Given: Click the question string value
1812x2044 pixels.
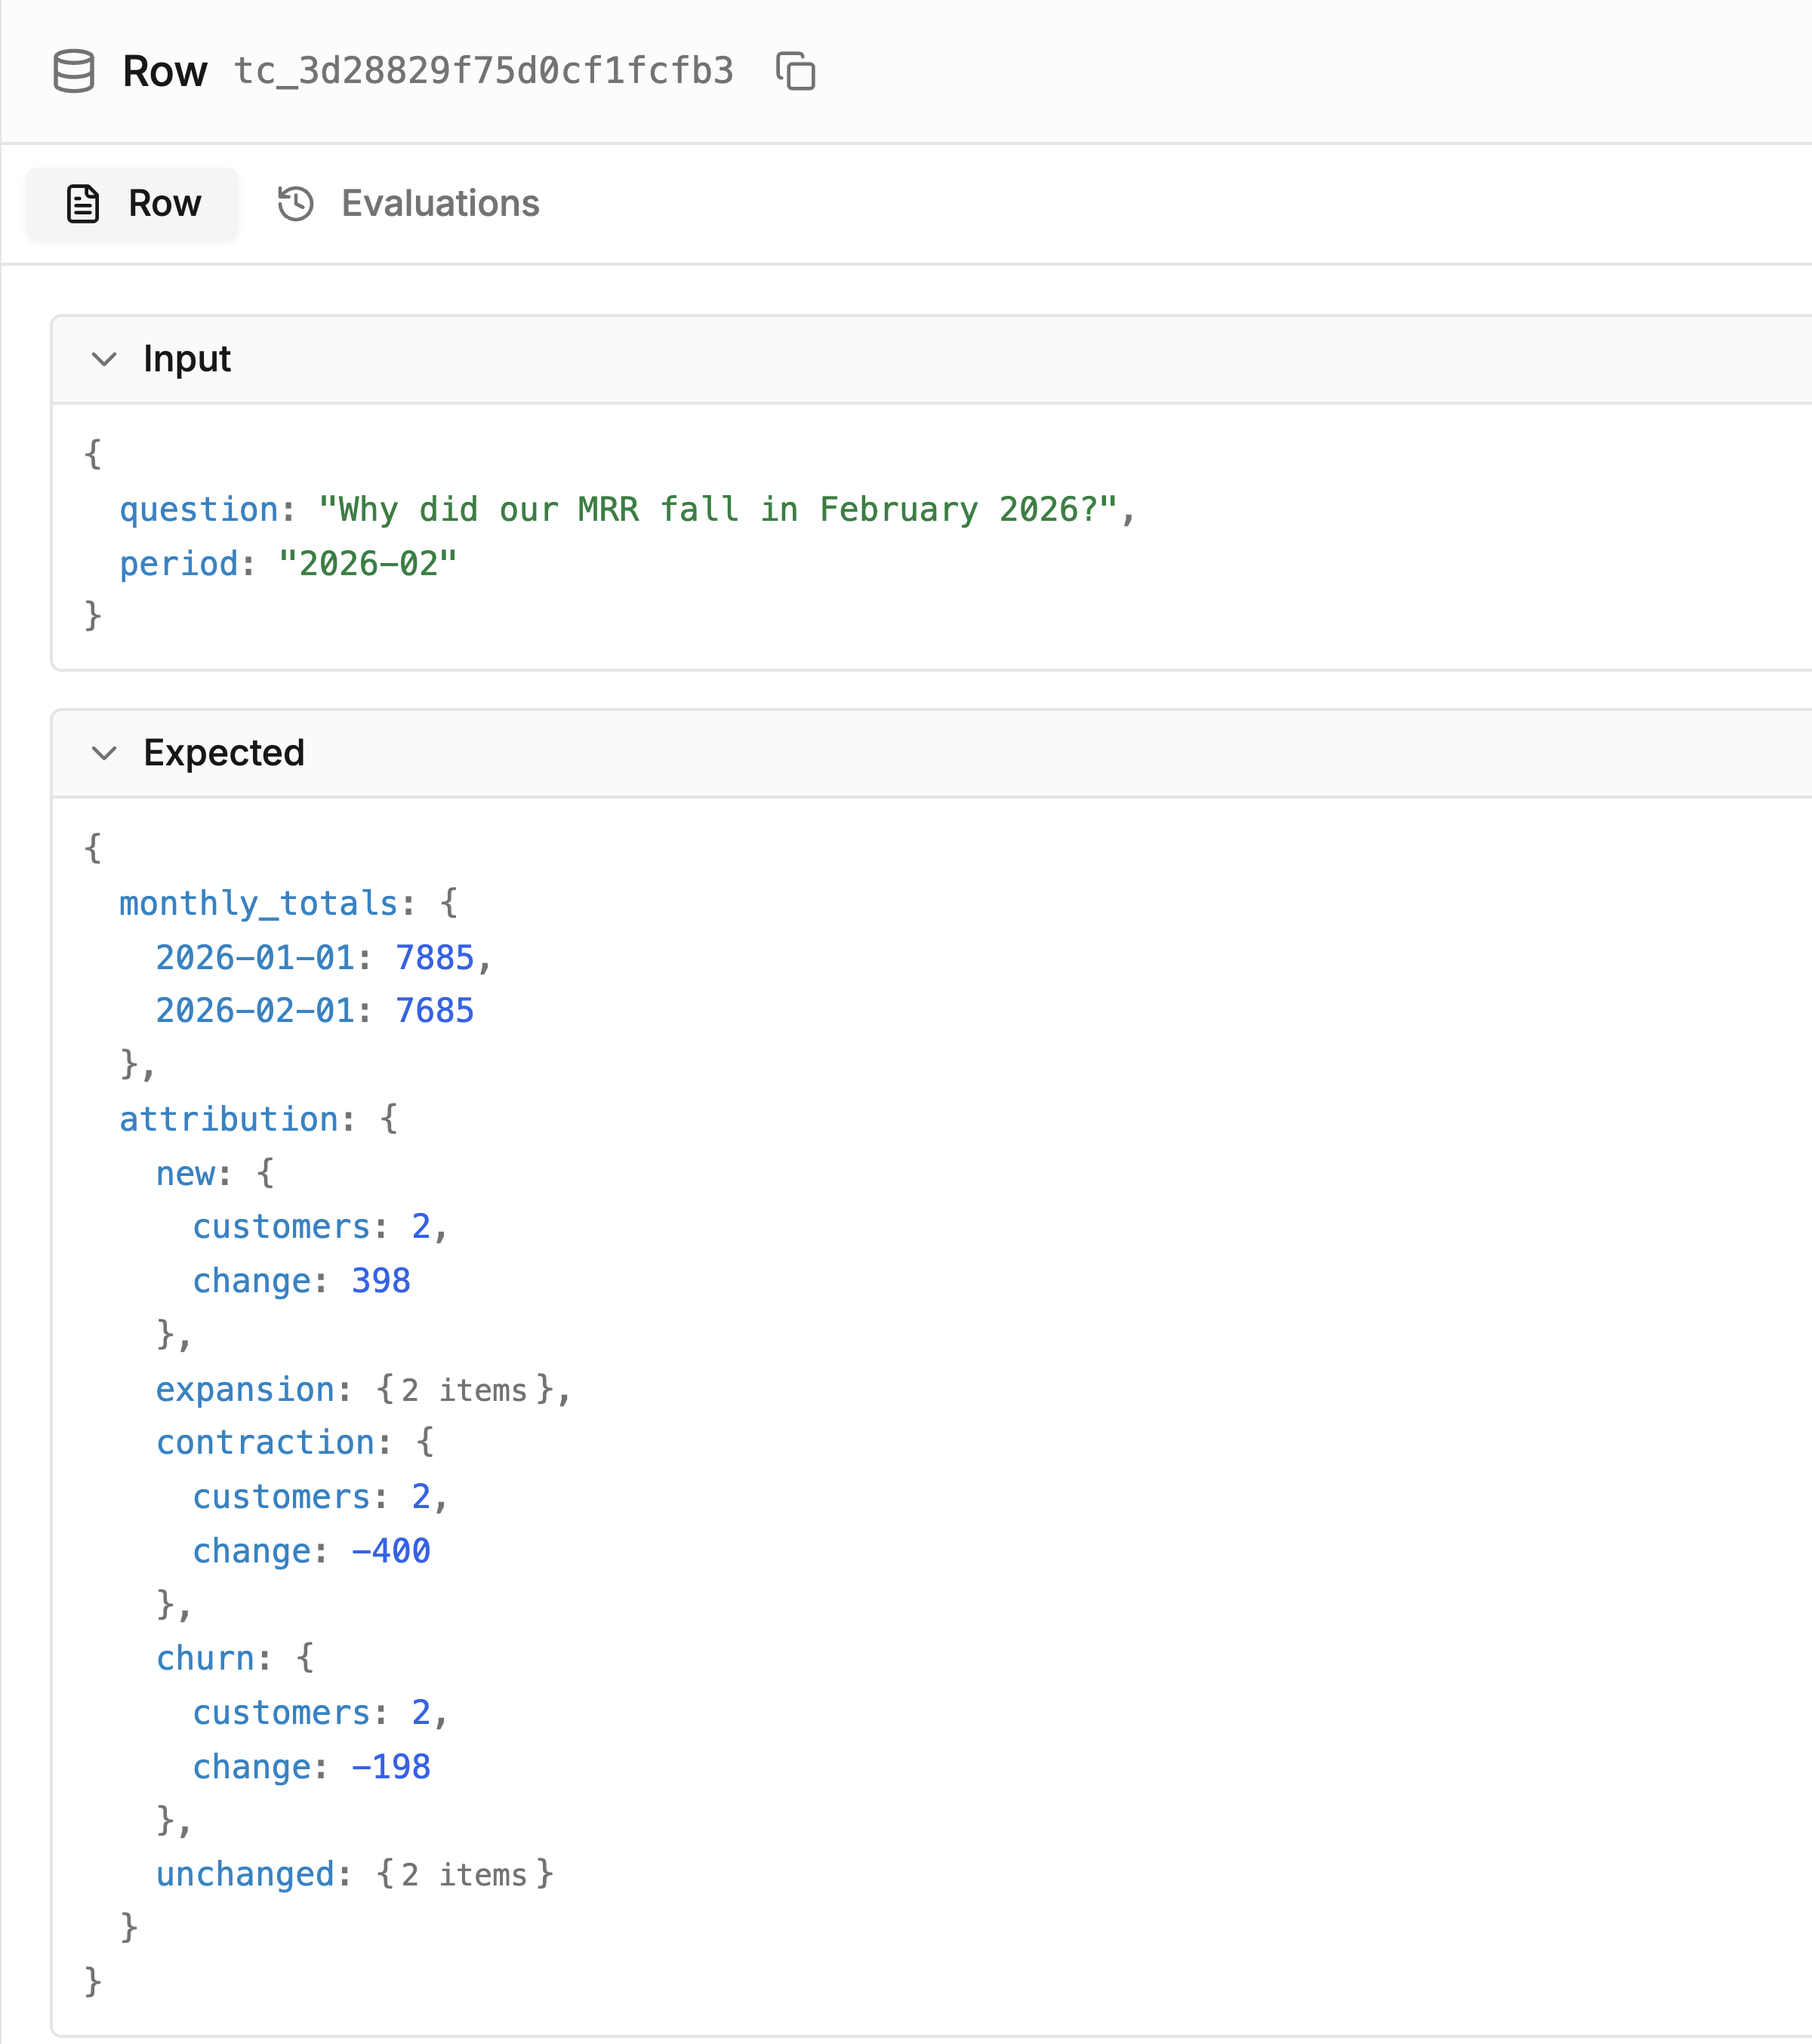Looking at the screenshot, I should pos(718,509).
